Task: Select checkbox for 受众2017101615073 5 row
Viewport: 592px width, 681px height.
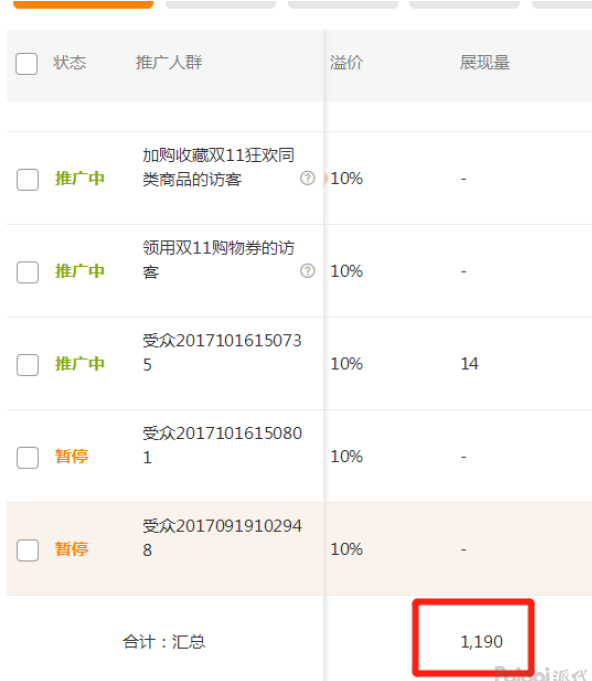Action: (x=28, y=365)
